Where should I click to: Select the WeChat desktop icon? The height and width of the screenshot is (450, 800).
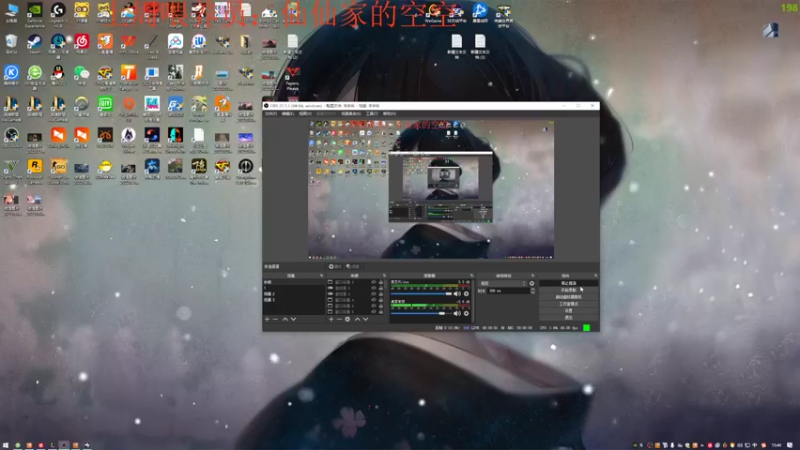82,73
